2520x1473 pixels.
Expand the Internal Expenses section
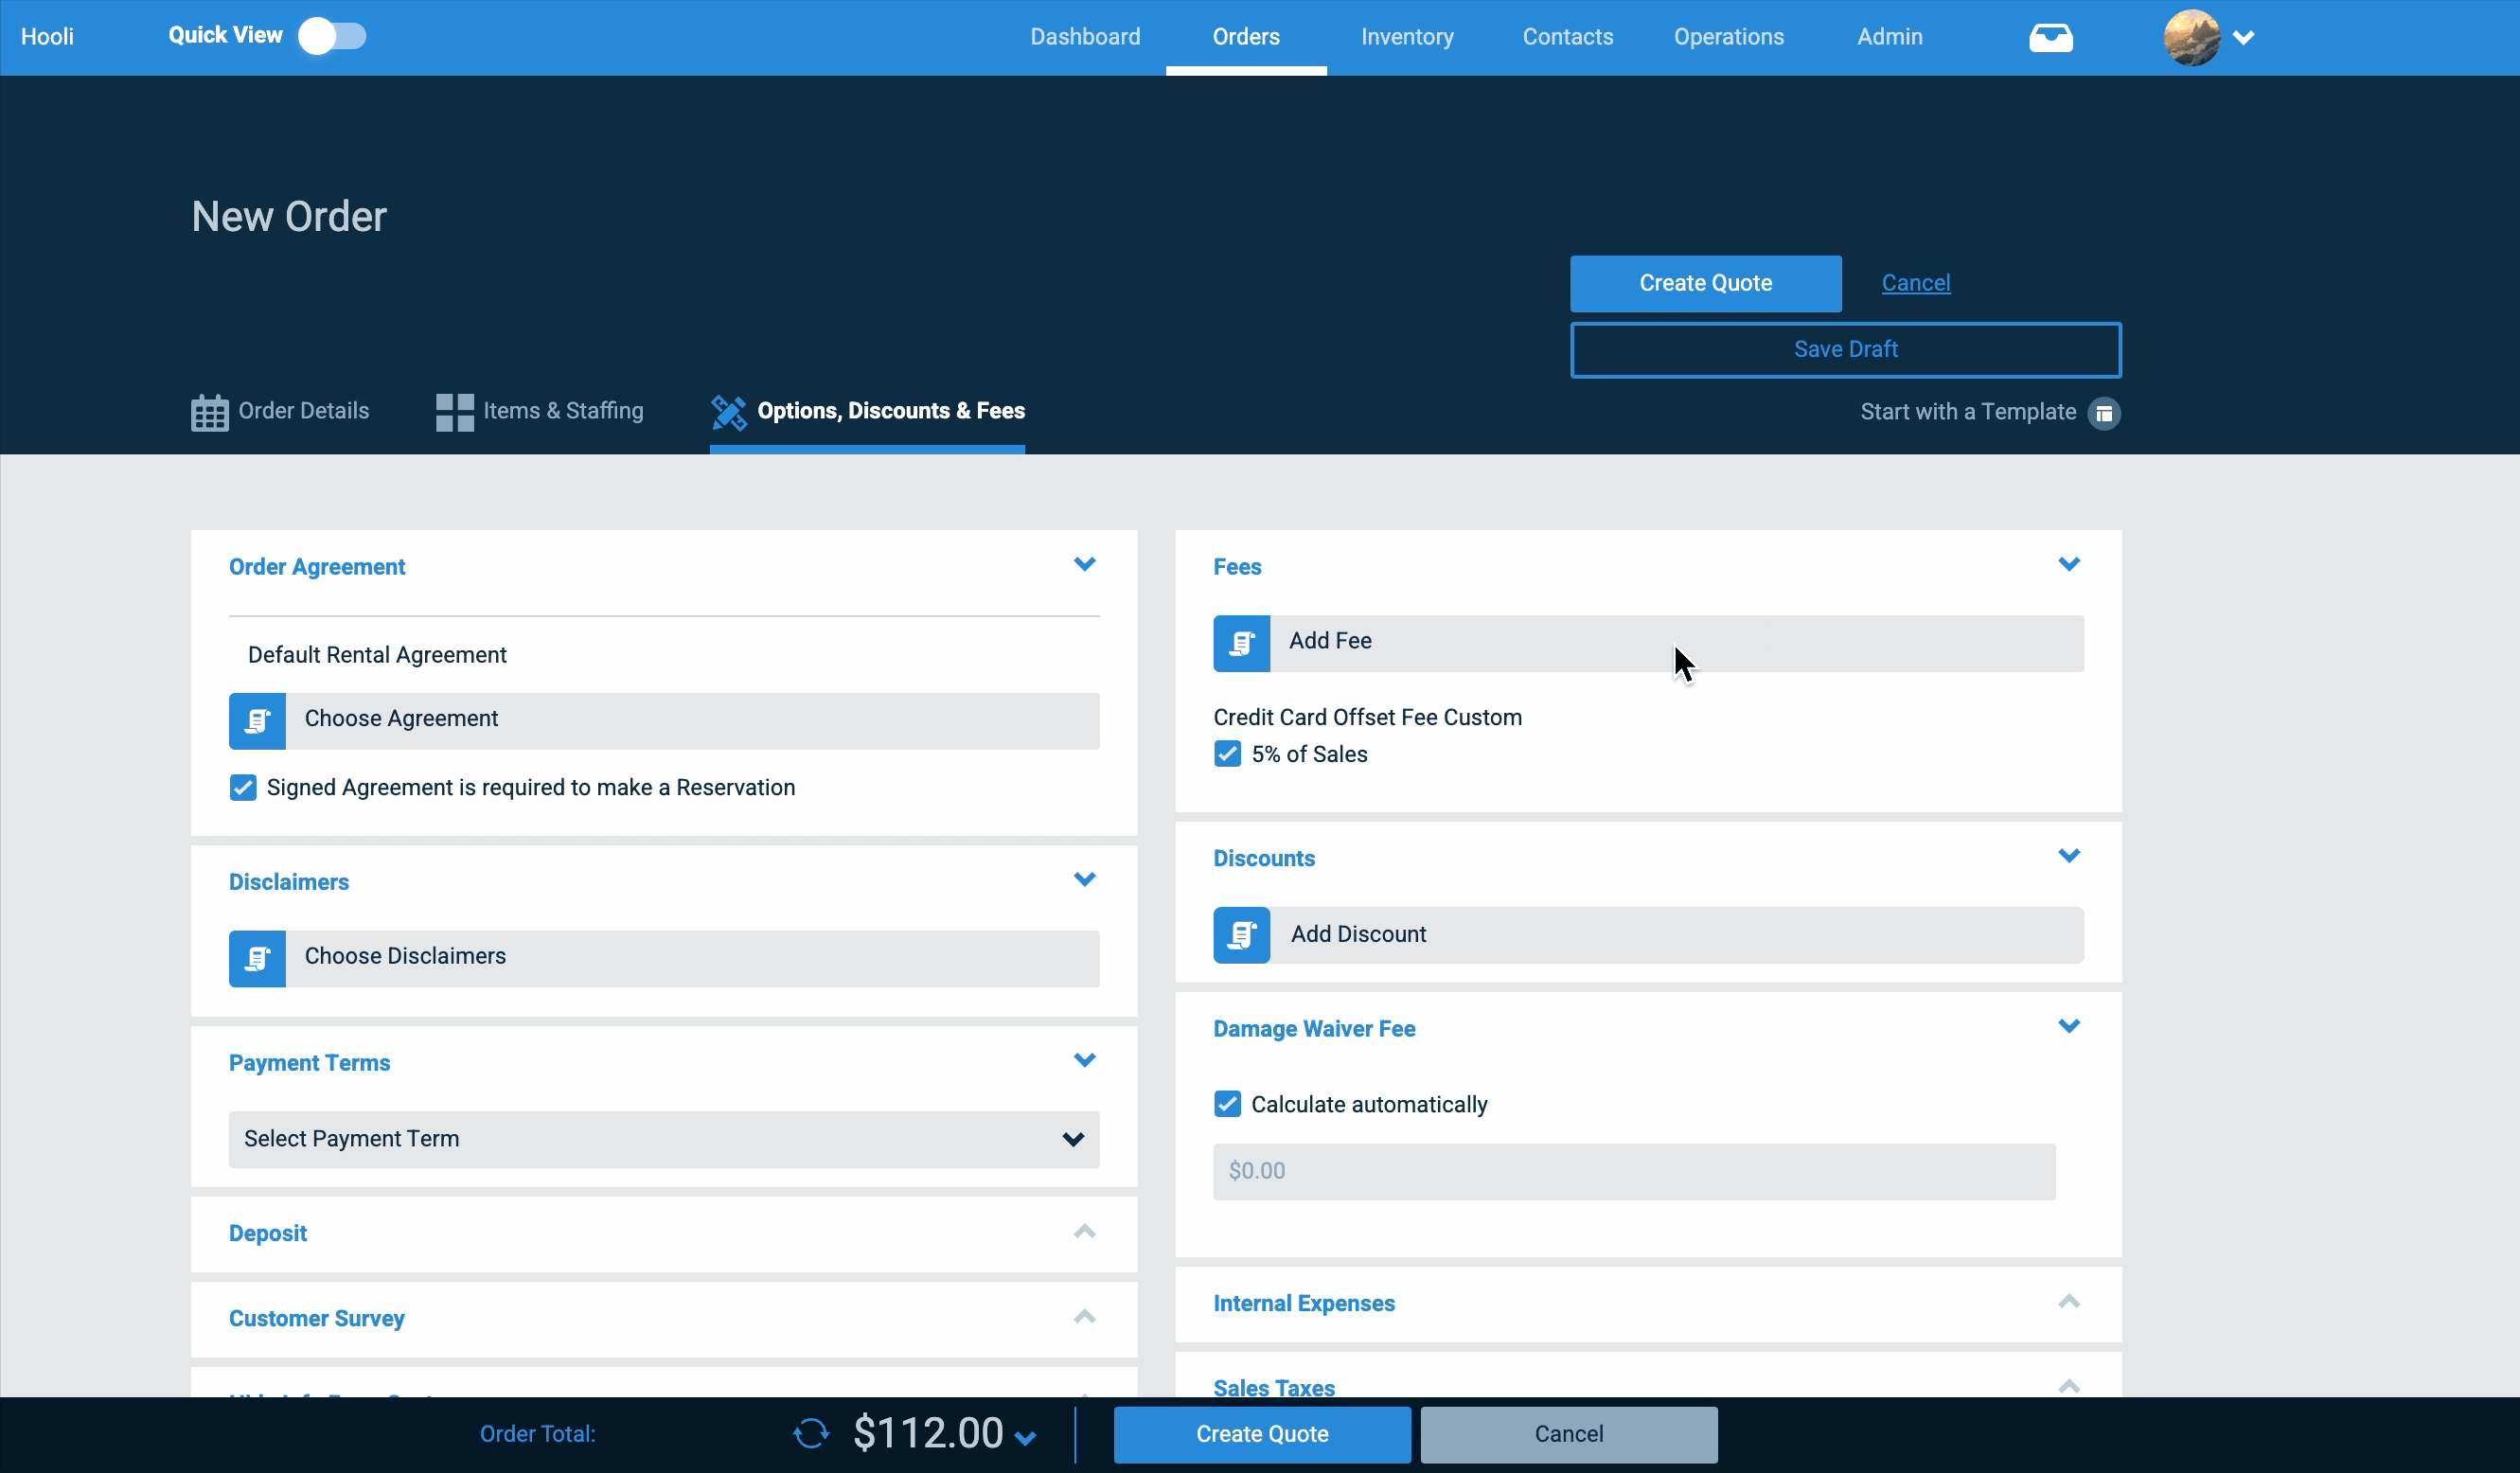pyautogui.click(x=2069, y=1301)
